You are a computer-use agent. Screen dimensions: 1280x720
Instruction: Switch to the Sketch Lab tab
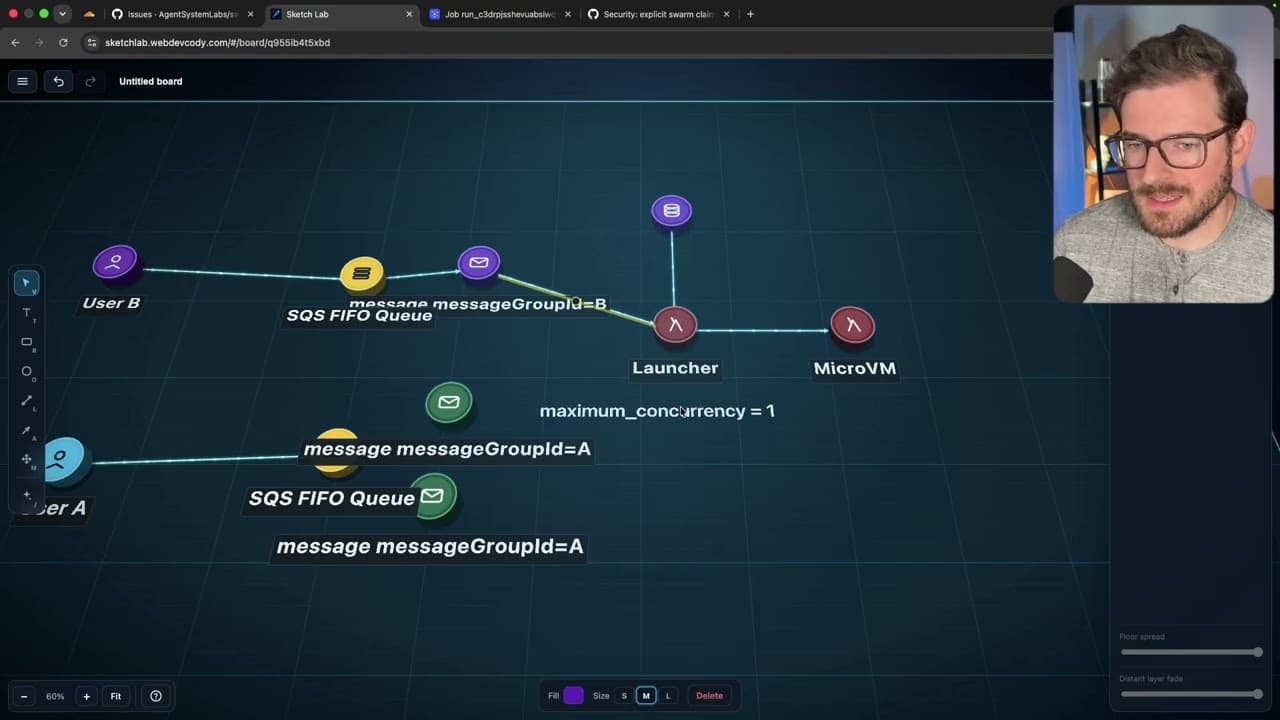coord(341,14)
